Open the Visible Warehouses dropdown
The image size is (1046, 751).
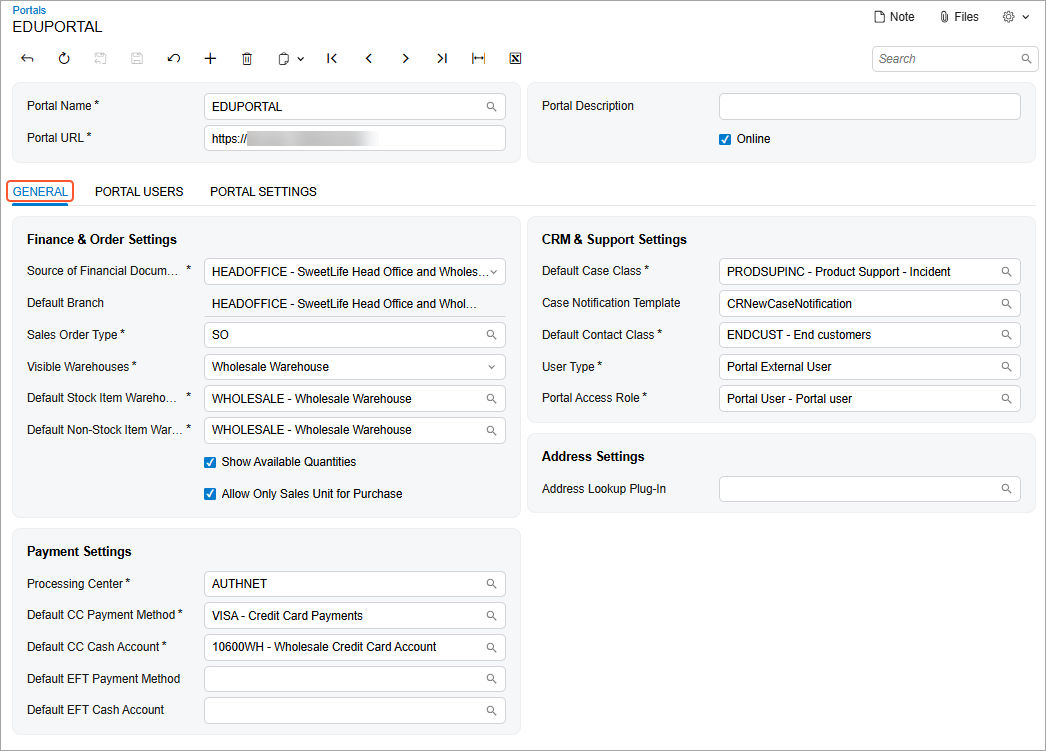click(491, 367)
